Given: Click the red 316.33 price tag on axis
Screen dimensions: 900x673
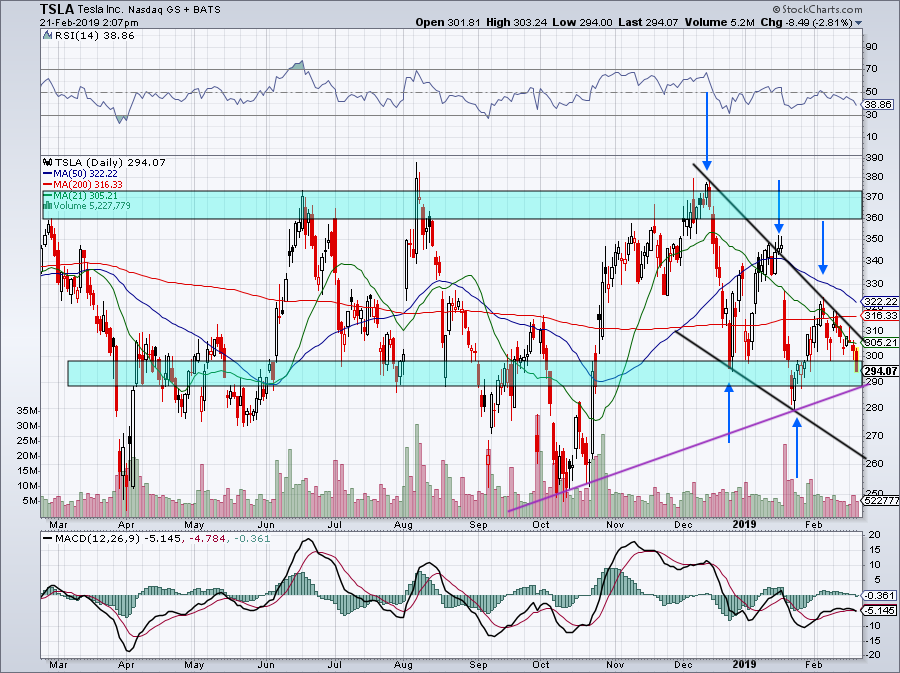Looking at the screenshot, I should (880, 316).
